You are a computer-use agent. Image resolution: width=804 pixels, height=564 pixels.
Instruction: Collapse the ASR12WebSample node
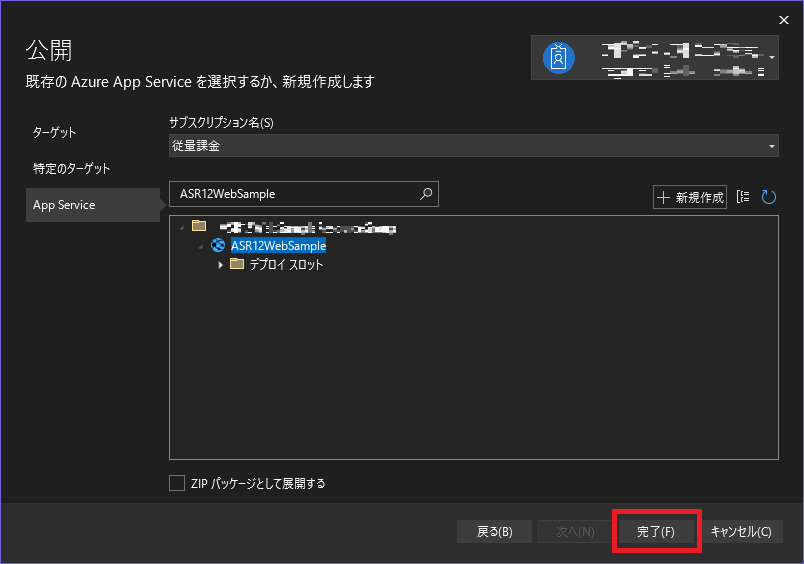point(200,247)
